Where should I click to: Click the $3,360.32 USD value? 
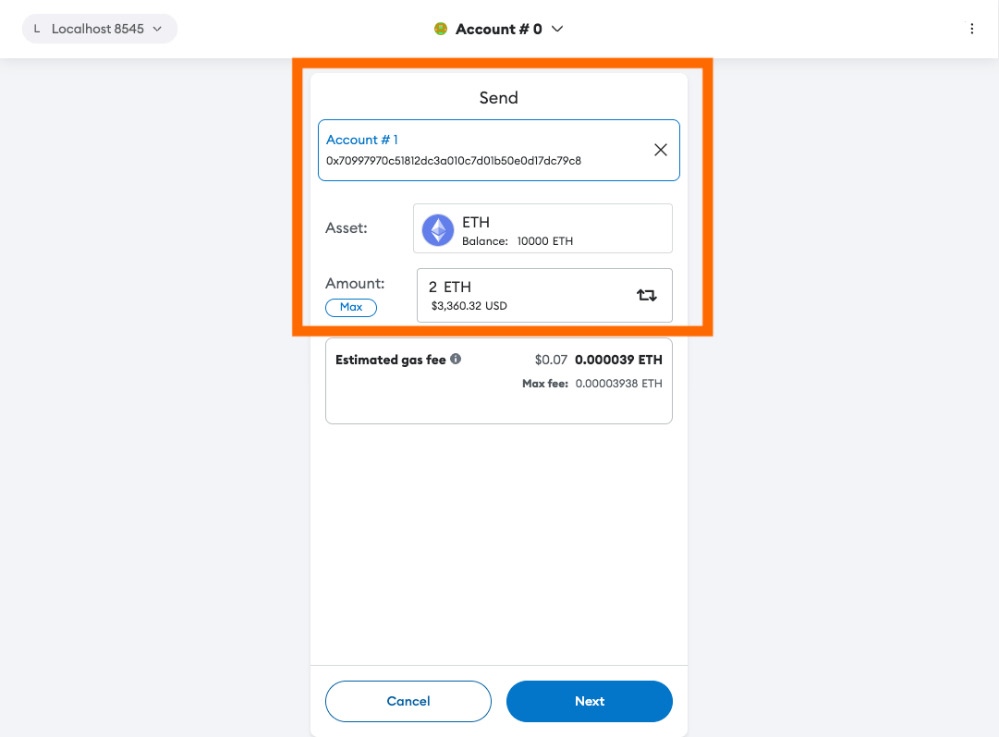coord(469,306)
